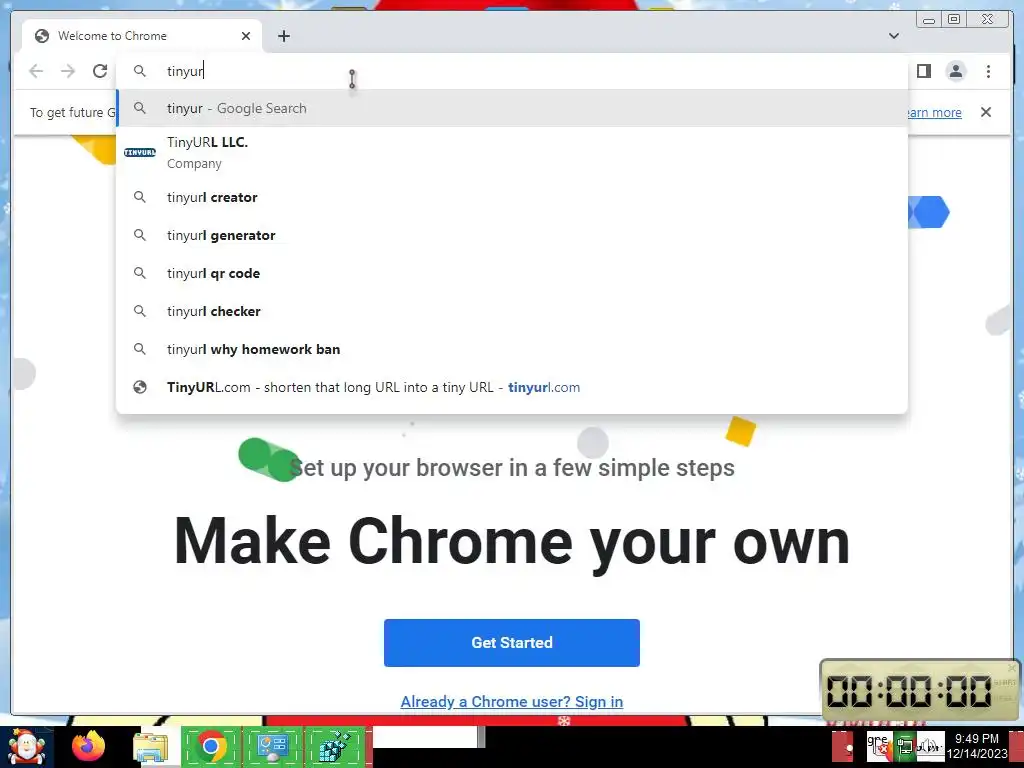Click the magnifier beside 'tinyurl checker'
The height and width of the screenshot is (768, 1024).
(140, 311)
